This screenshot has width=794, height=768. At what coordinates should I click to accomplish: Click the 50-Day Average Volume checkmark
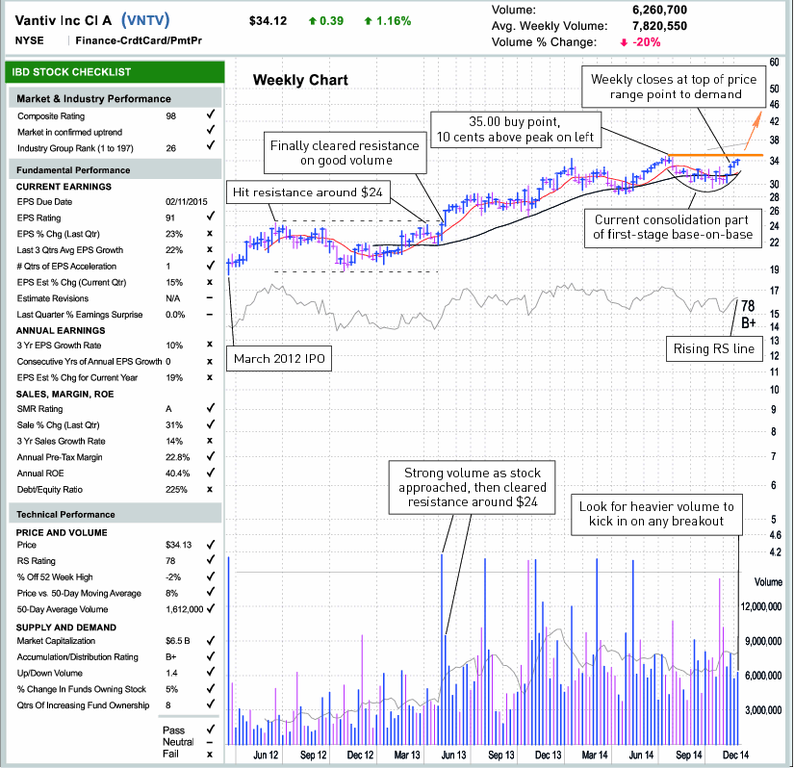pyautogui.click(x=211, y=608)
